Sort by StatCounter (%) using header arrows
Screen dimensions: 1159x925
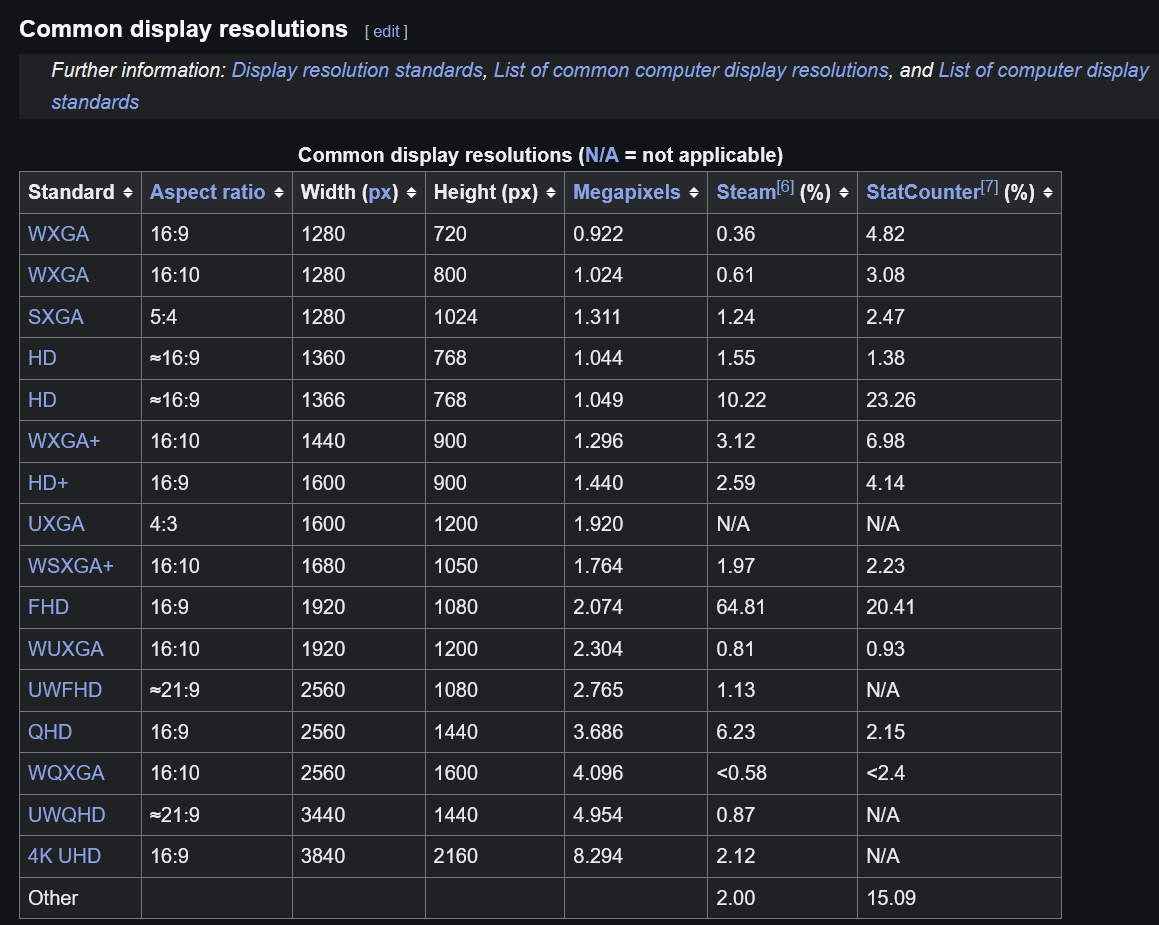[1046, 193]
